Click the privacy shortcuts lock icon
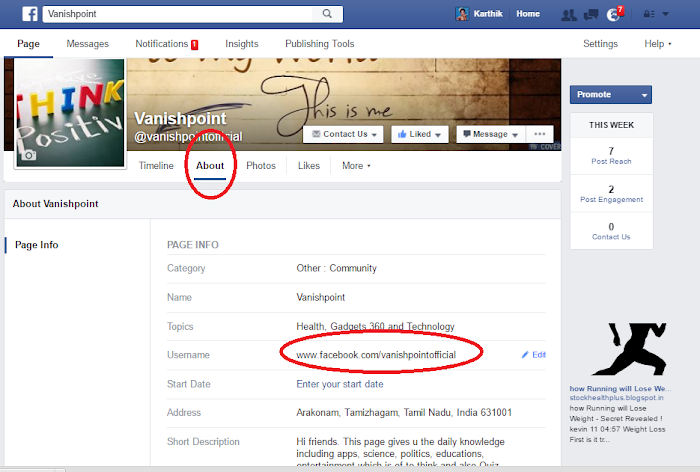This screenshot has height=472, width=700. pyautogui.click(x=648, y=14)
